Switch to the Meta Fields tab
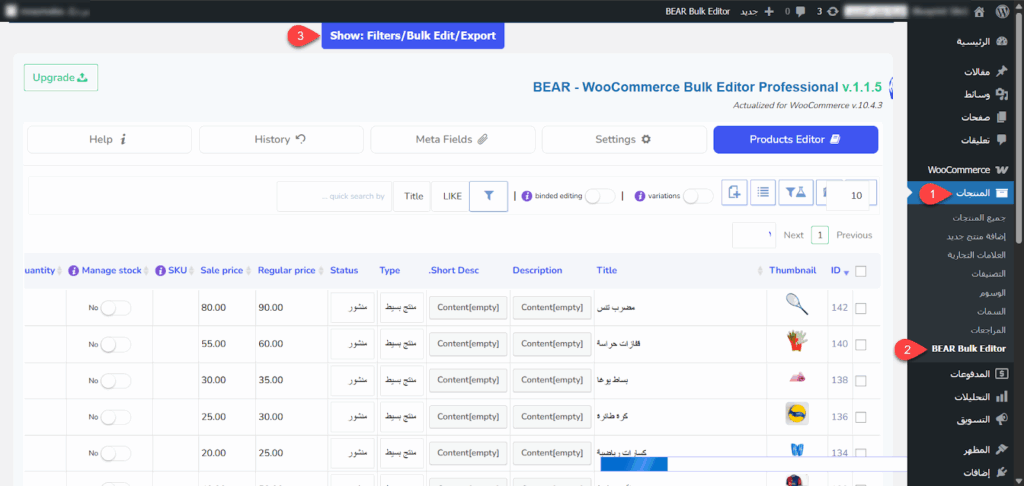Viewport: 1024px width, 486px height. click(452, 139)
